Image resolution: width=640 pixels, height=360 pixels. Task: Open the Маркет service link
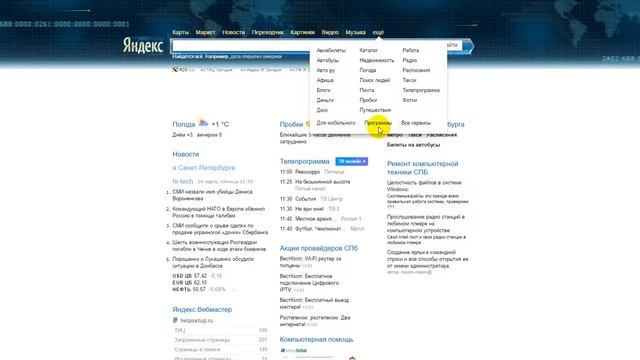(205, 32)
